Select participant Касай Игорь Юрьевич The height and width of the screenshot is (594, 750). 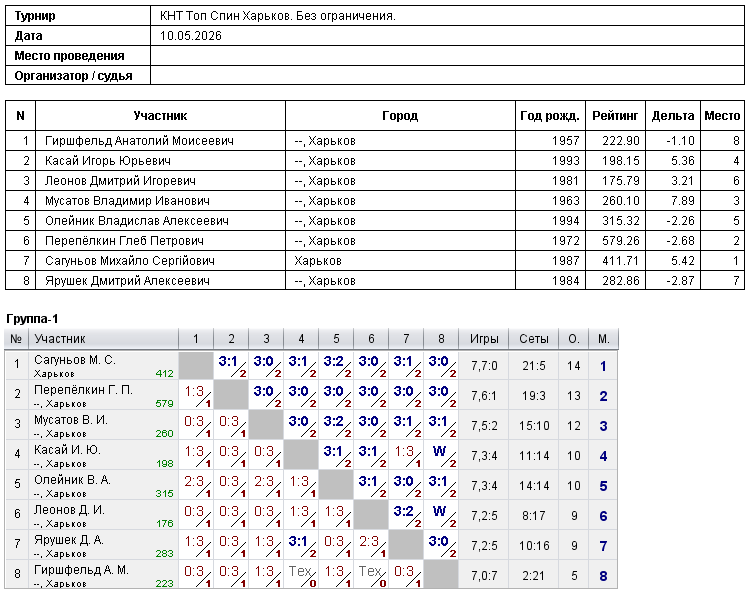click(x=108, y=161)
